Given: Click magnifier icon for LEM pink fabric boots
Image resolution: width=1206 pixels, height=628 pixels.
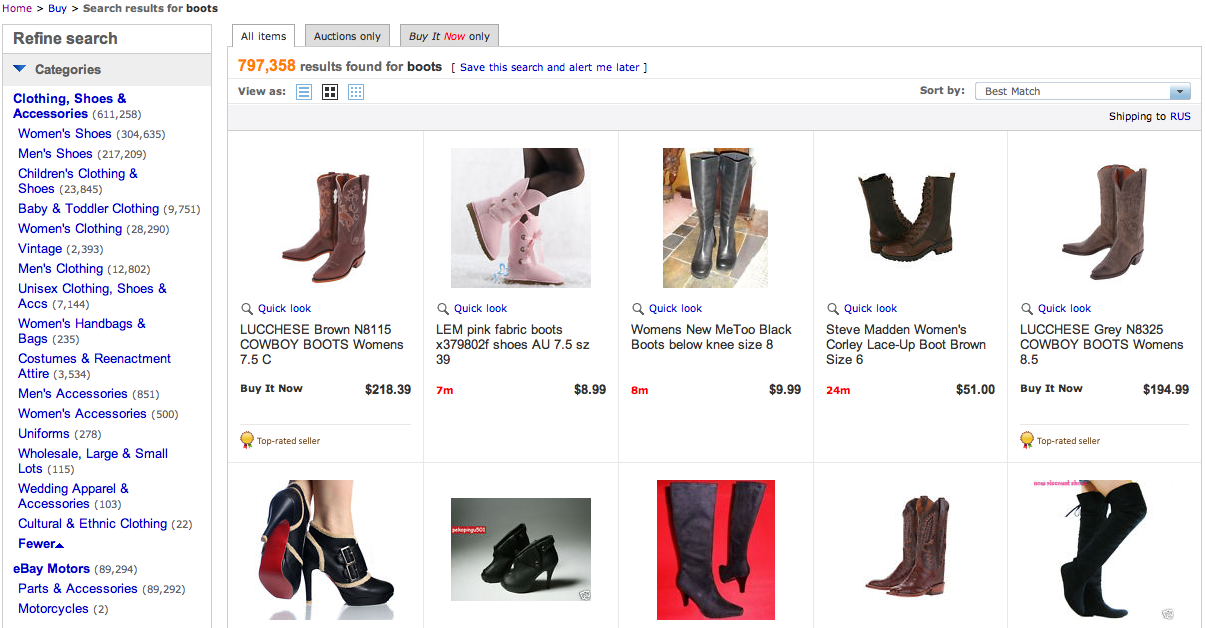Looking at the screenshot, I should tap(443, 308).
